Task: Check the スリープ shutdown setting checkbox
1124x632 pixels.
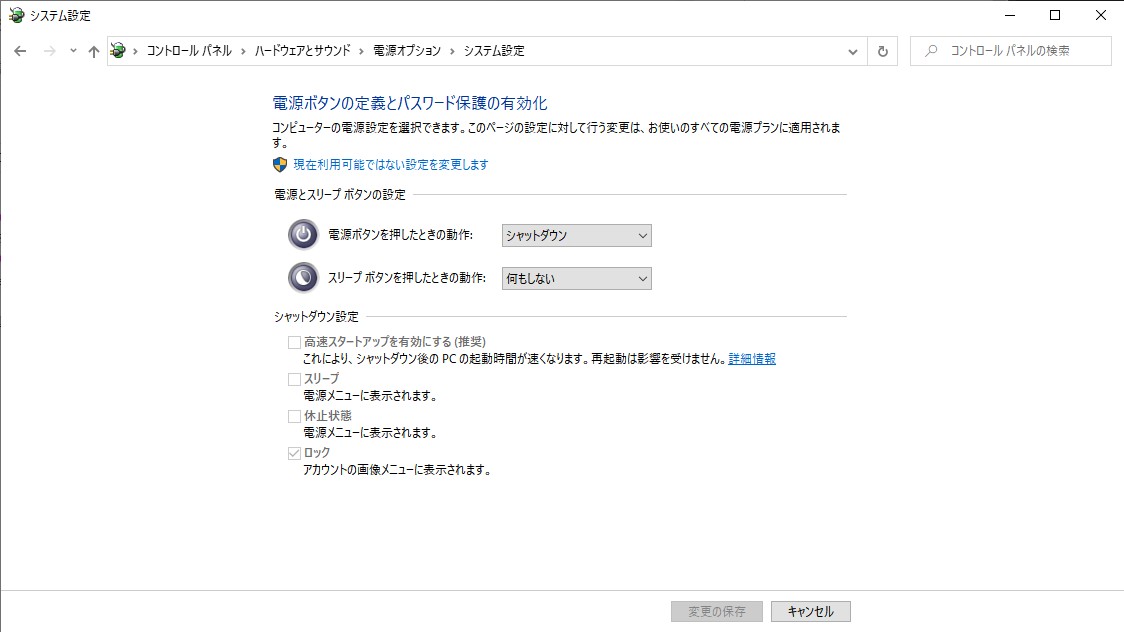Action: tap(293, 378)
